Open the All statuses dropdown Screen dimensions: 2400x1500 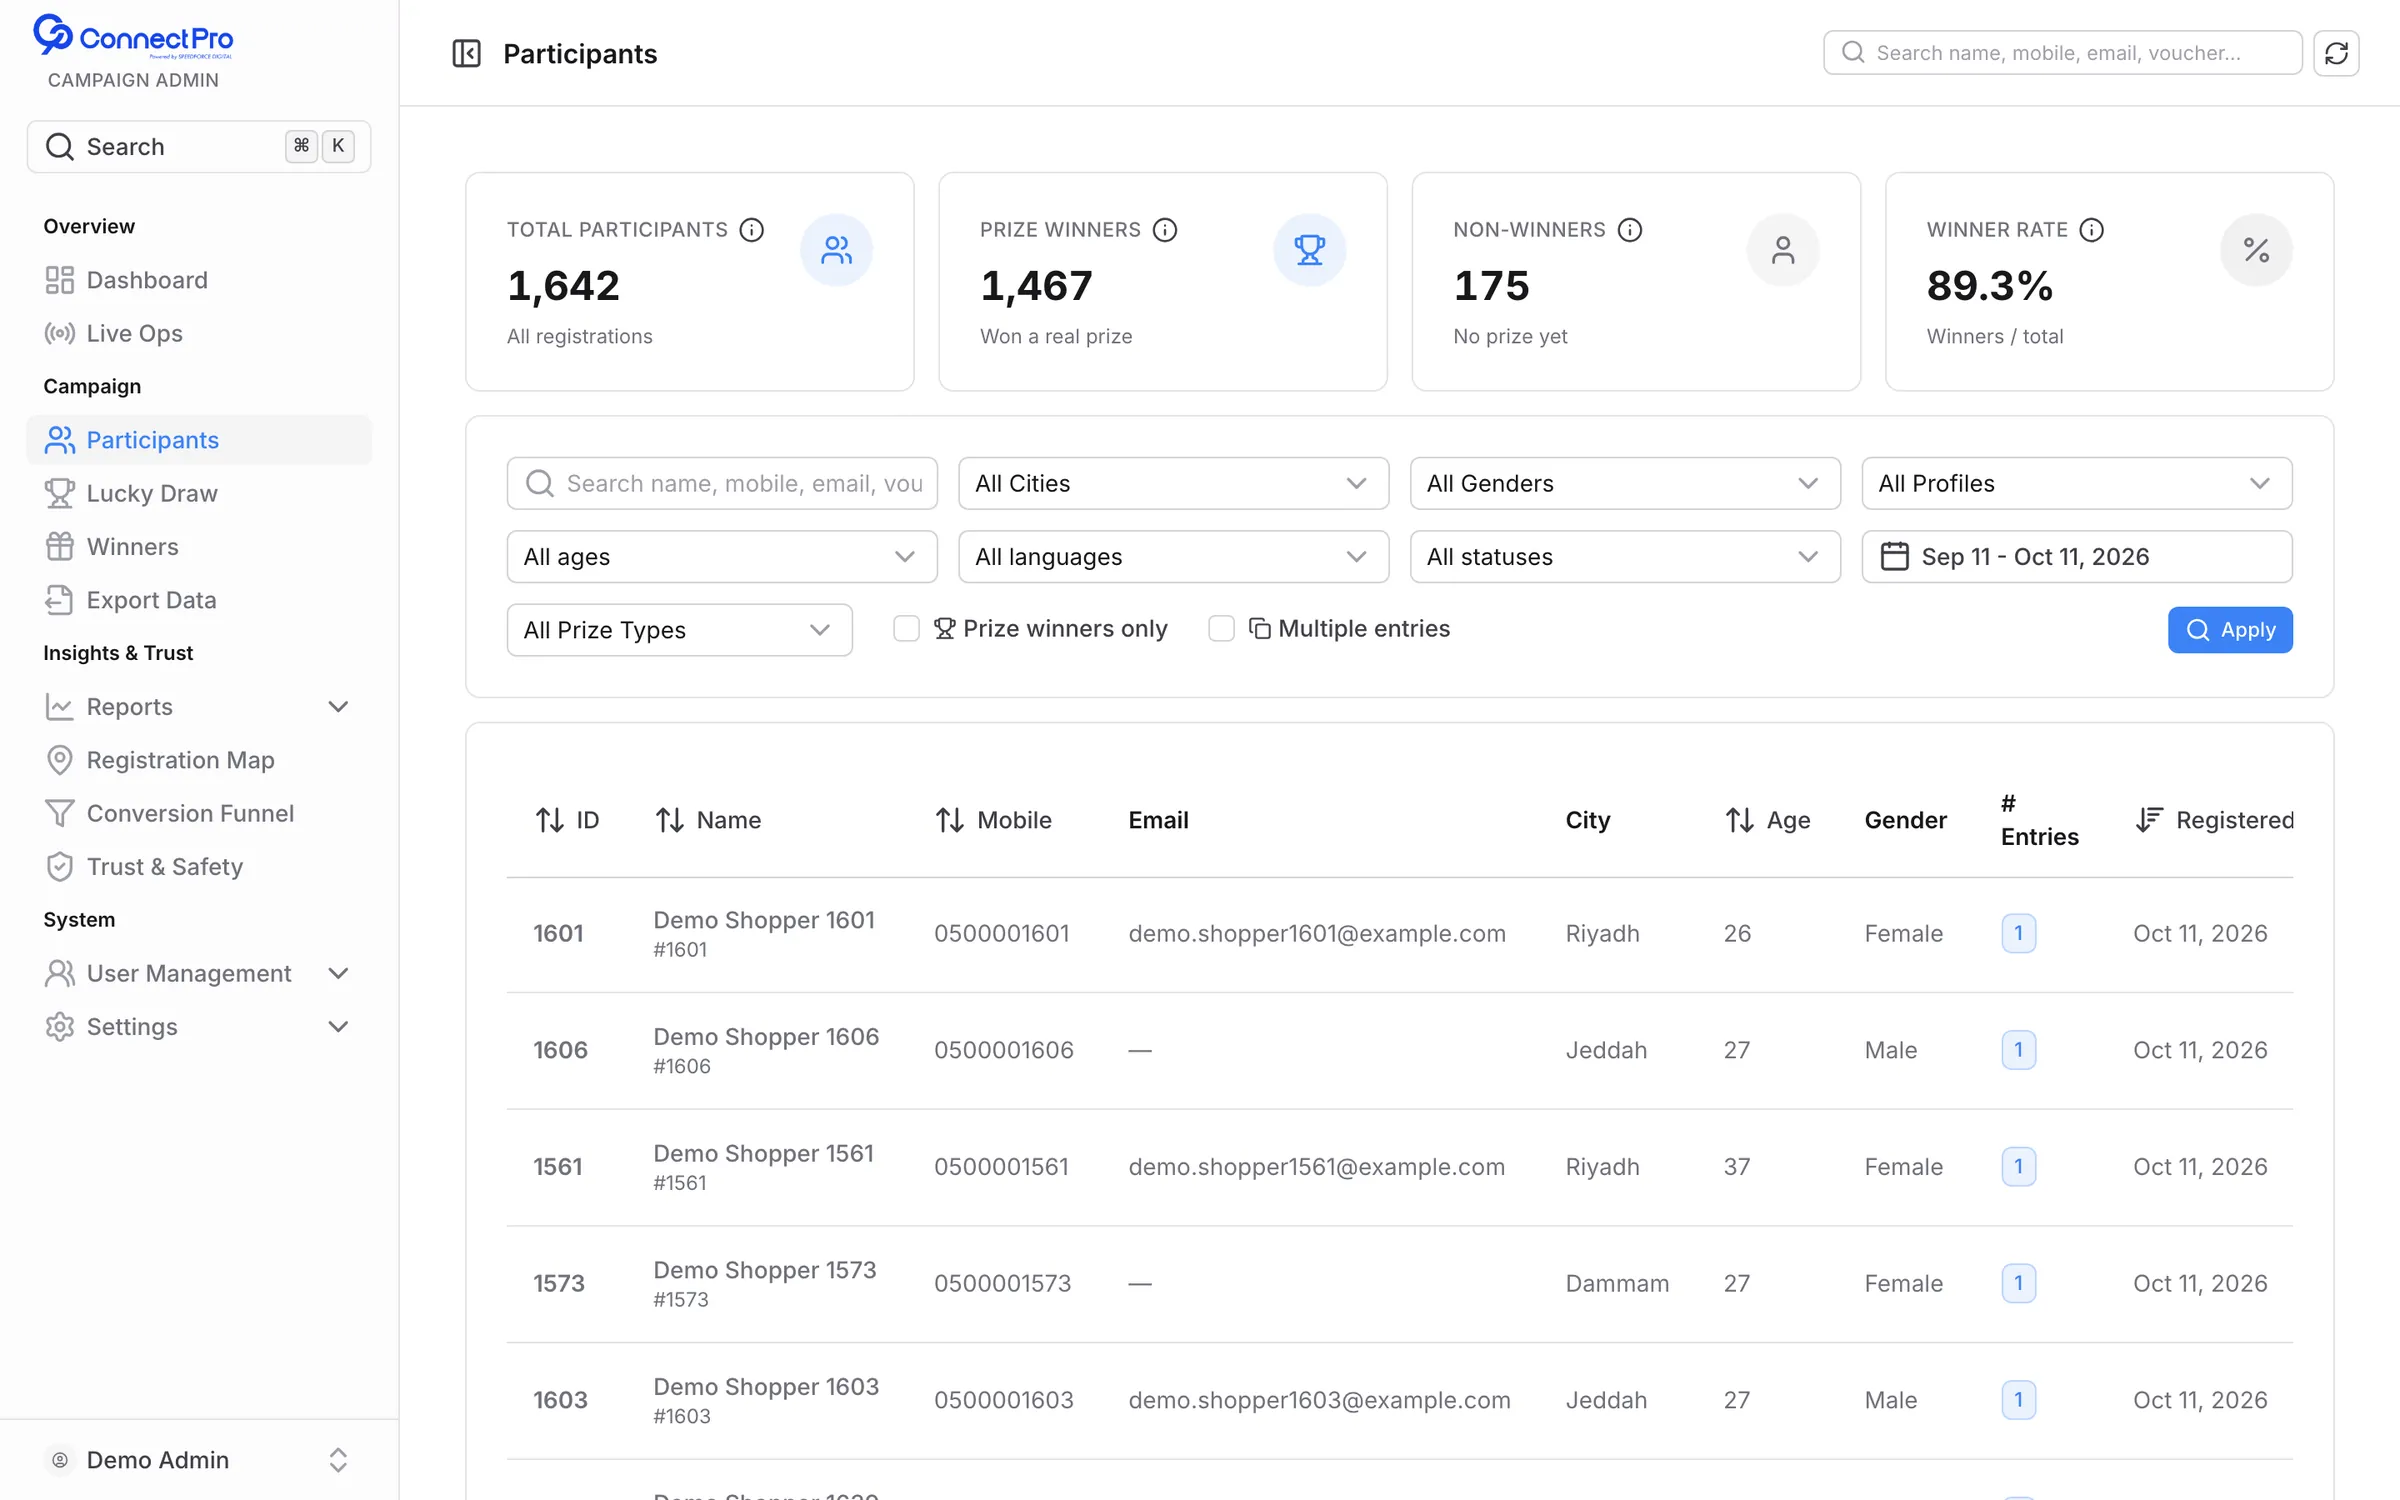(x=1625, y=556)
